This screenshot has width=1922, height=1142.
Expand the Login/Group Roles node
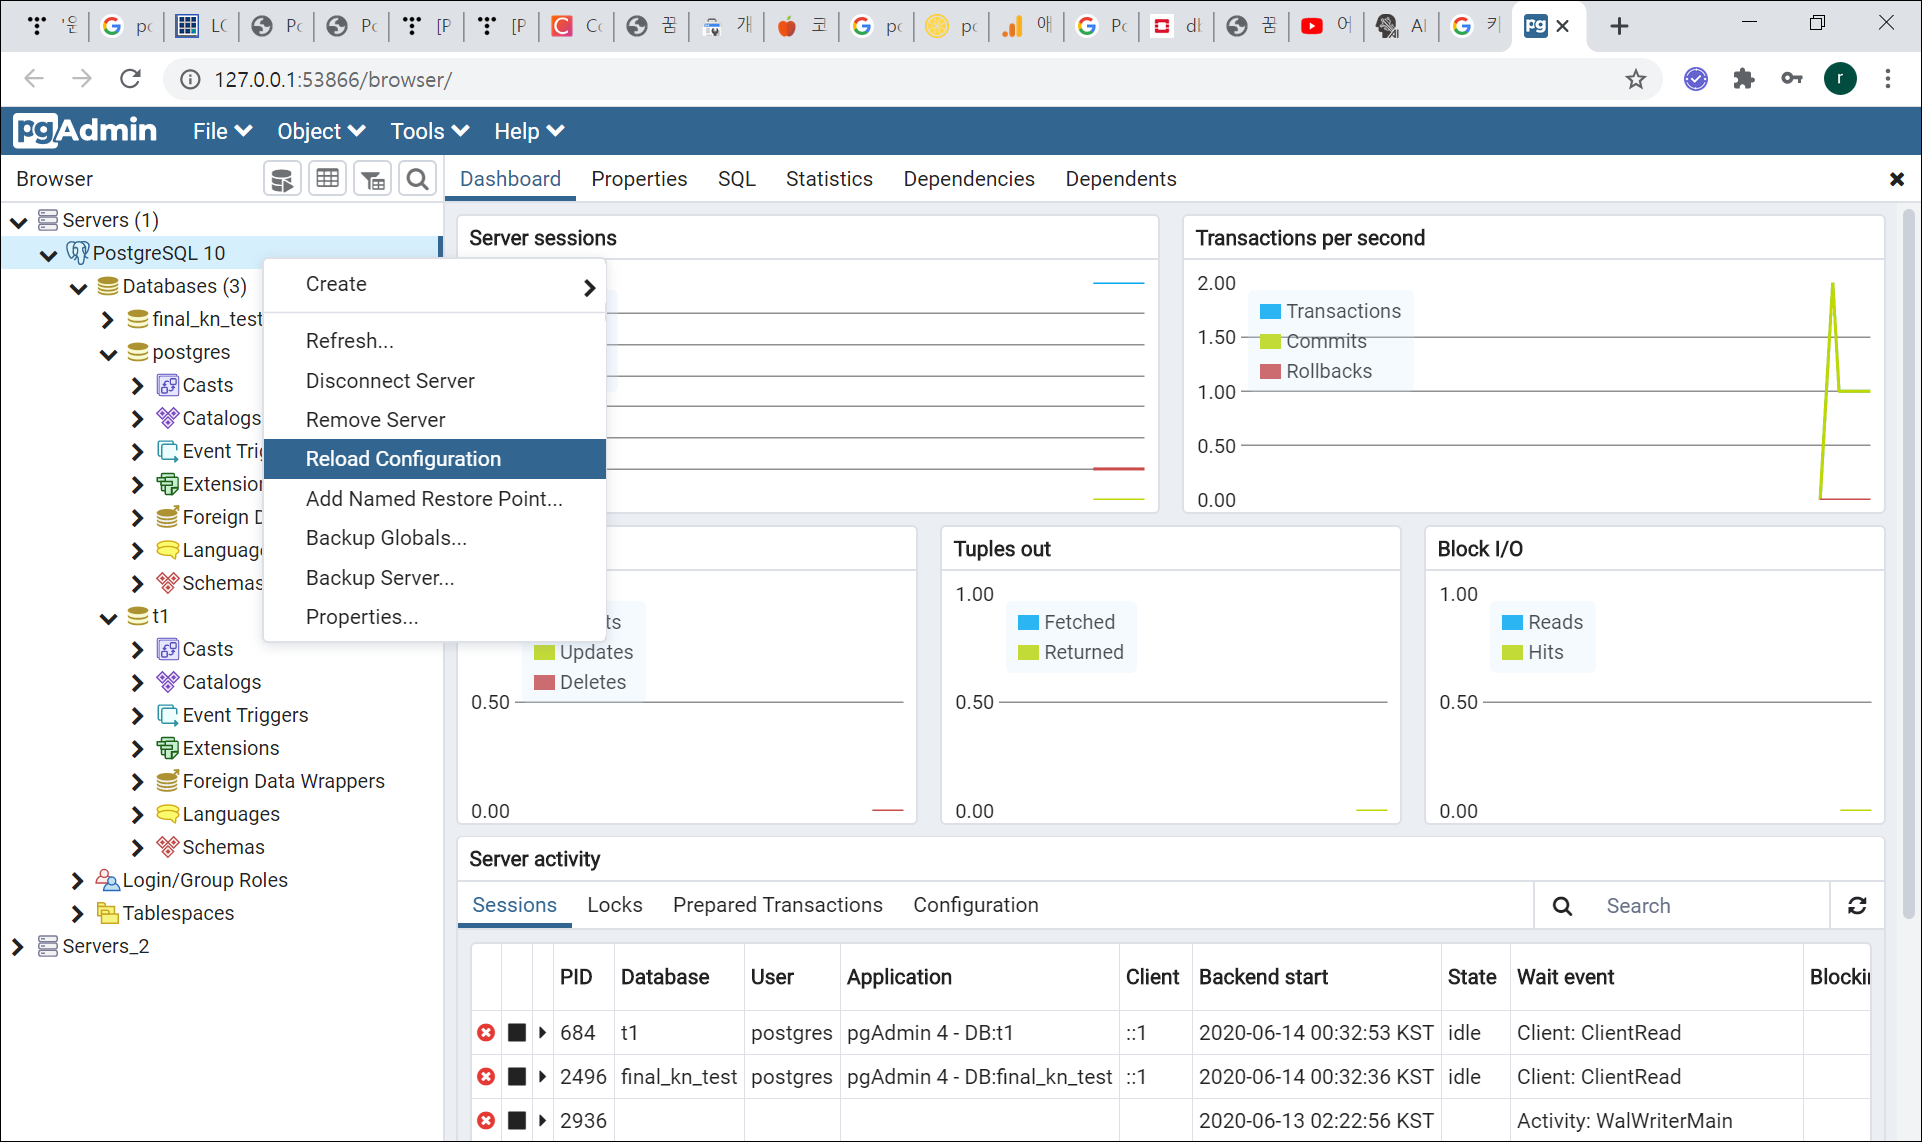[x=78, y=880]
